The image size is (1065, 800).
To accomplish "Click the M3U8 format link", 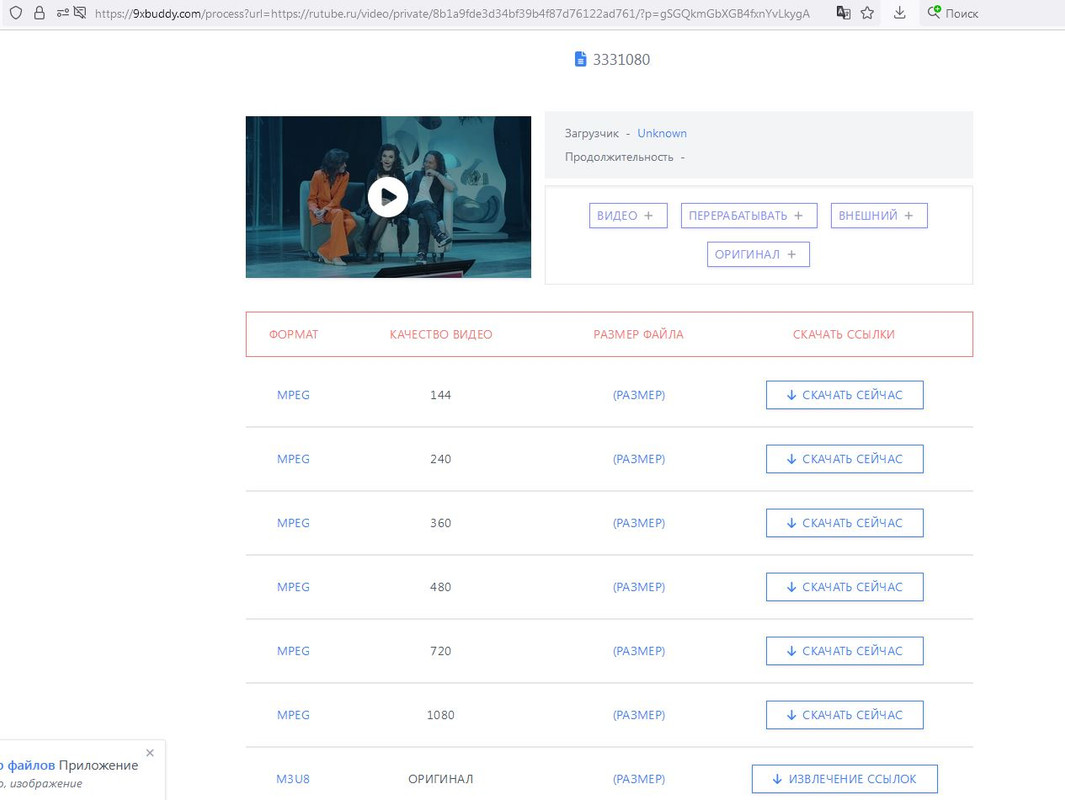I will pos(293,779).
